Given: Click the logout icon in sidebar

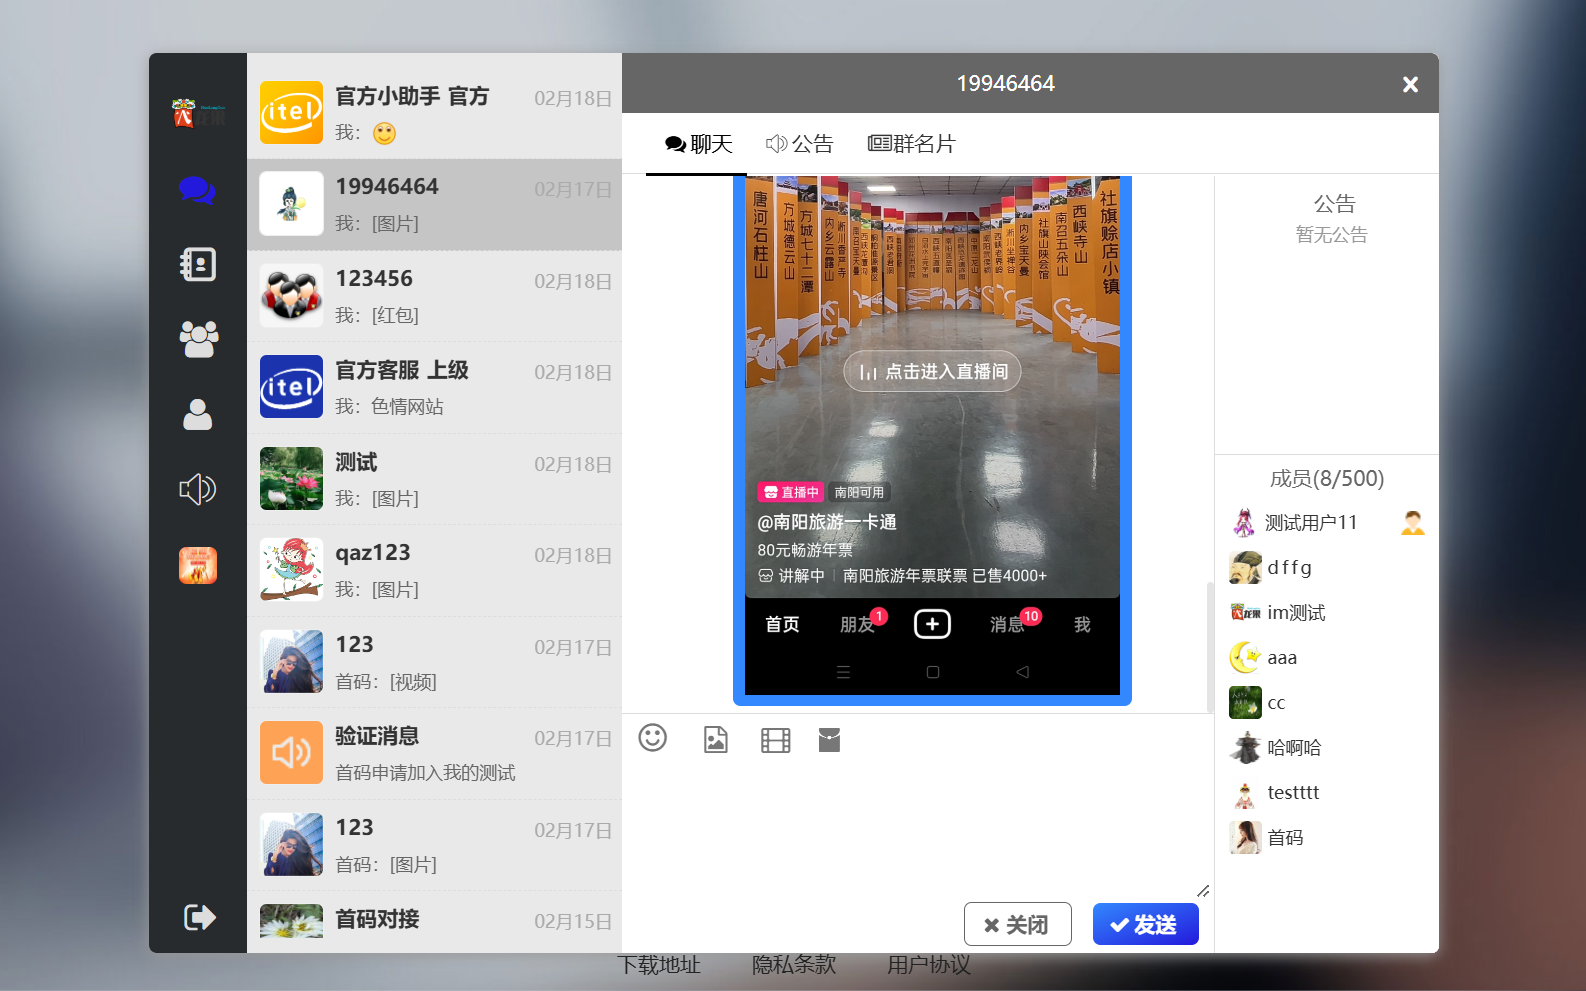Looking at the screenshot, I should tap(199, 917).
